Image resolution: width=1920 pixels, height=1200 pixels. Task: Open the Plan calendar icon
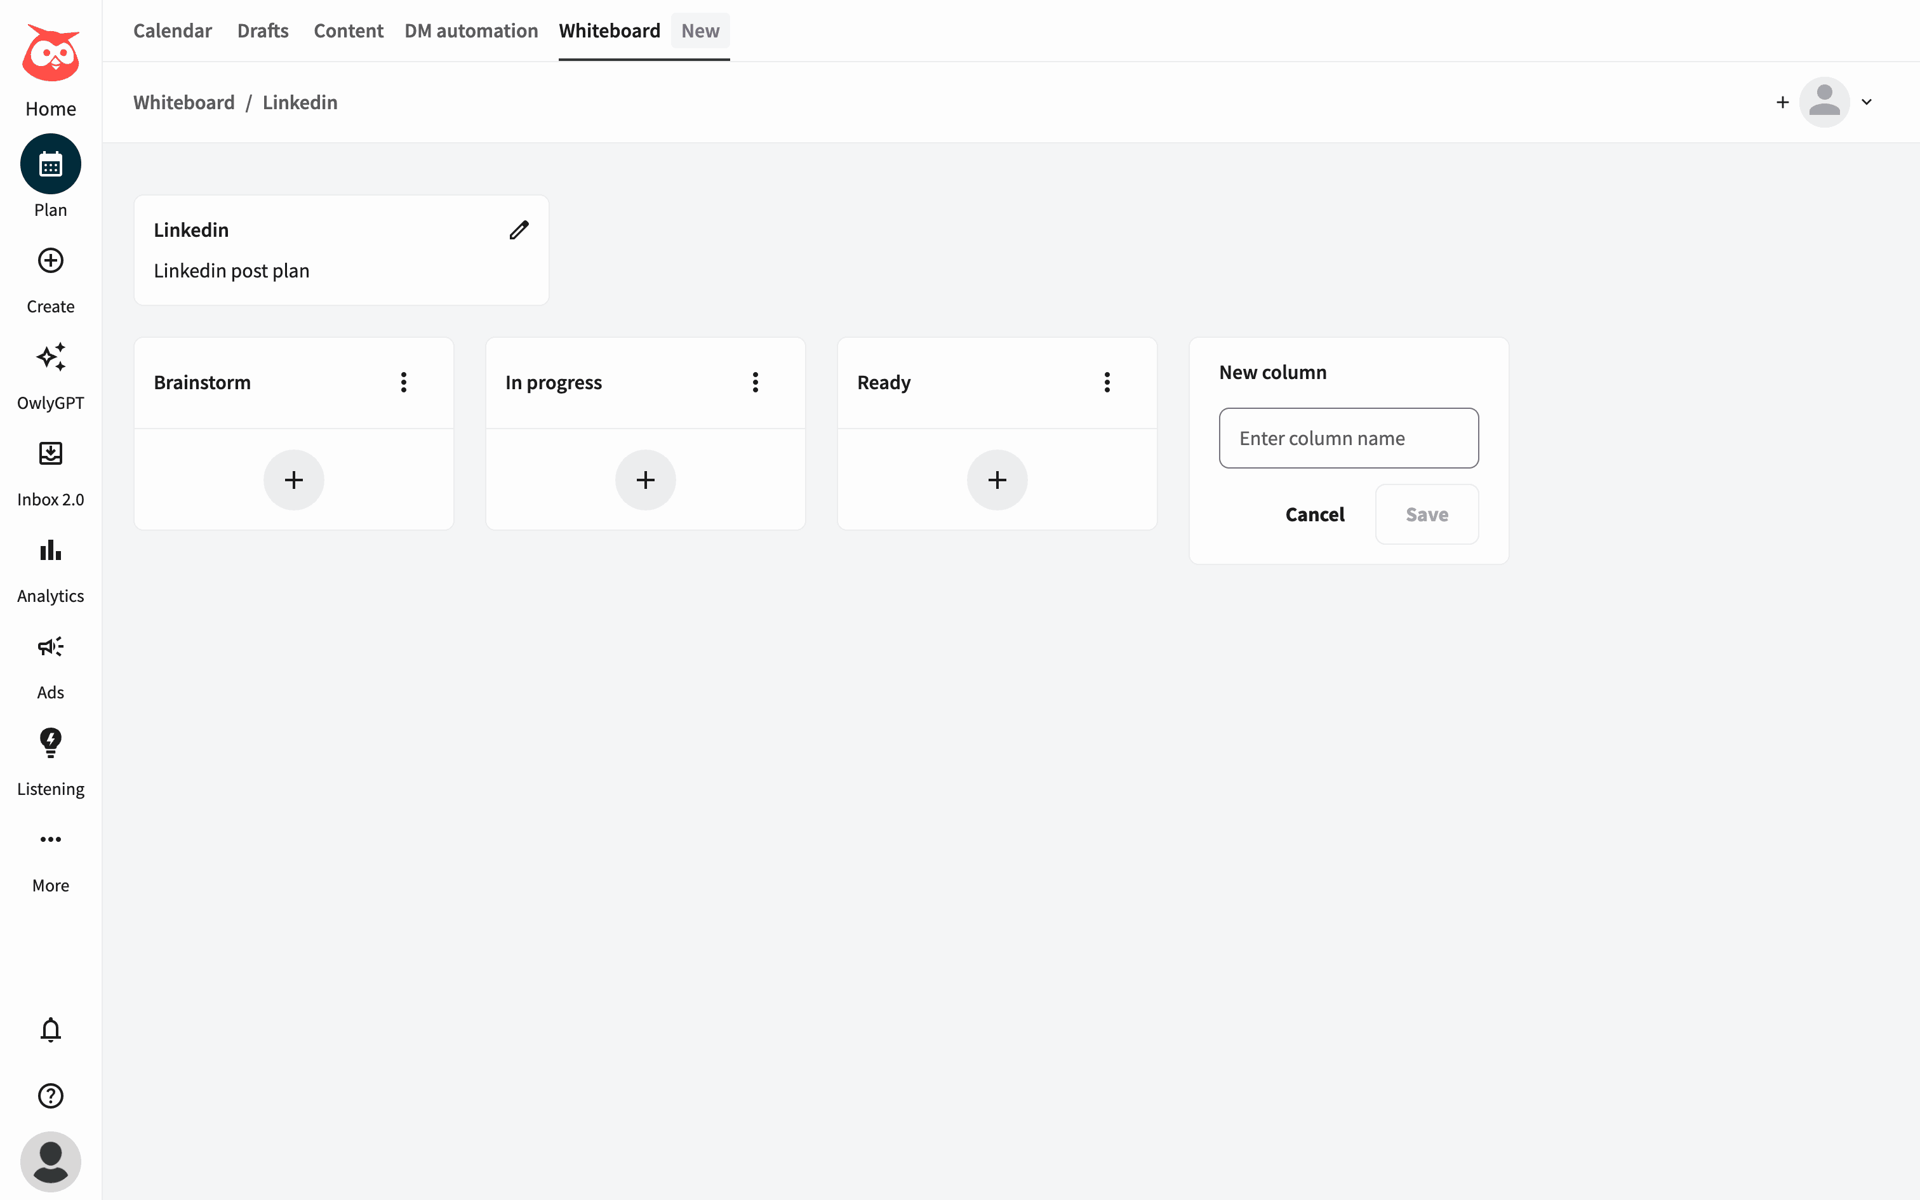click(x=50, y=164)
